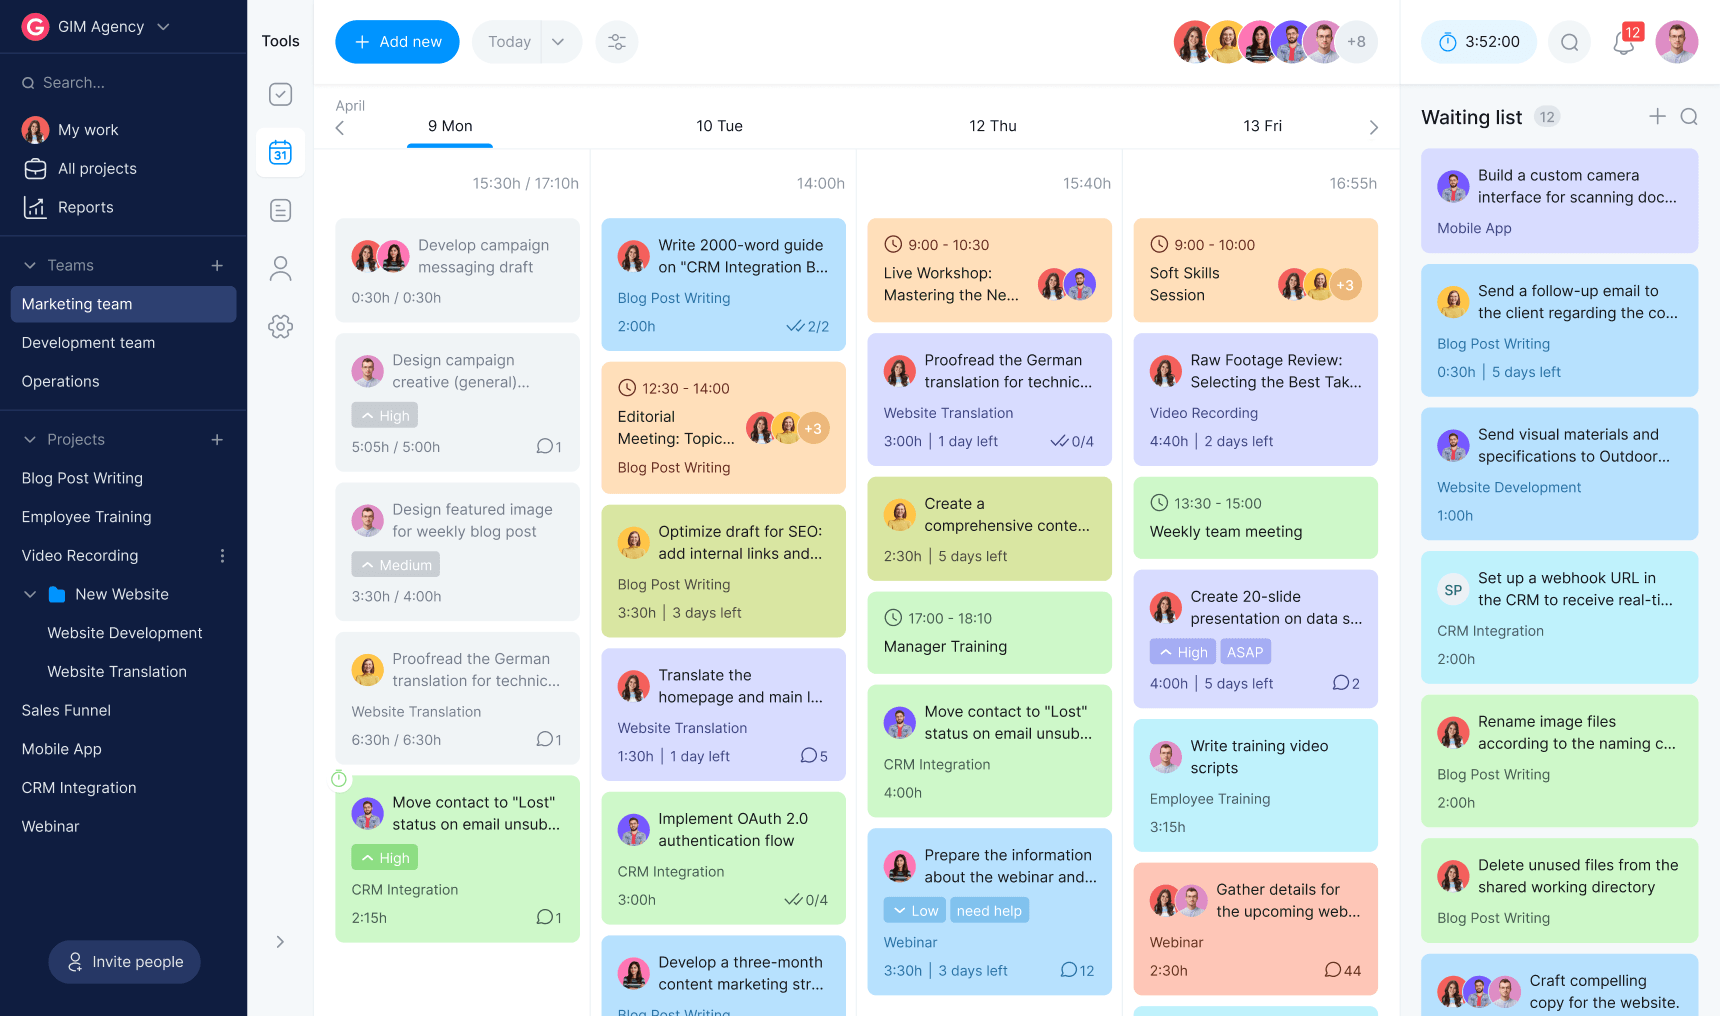Open Video Recording project options menu
Screen dimensions: 1720x1016
coord(222,556)
